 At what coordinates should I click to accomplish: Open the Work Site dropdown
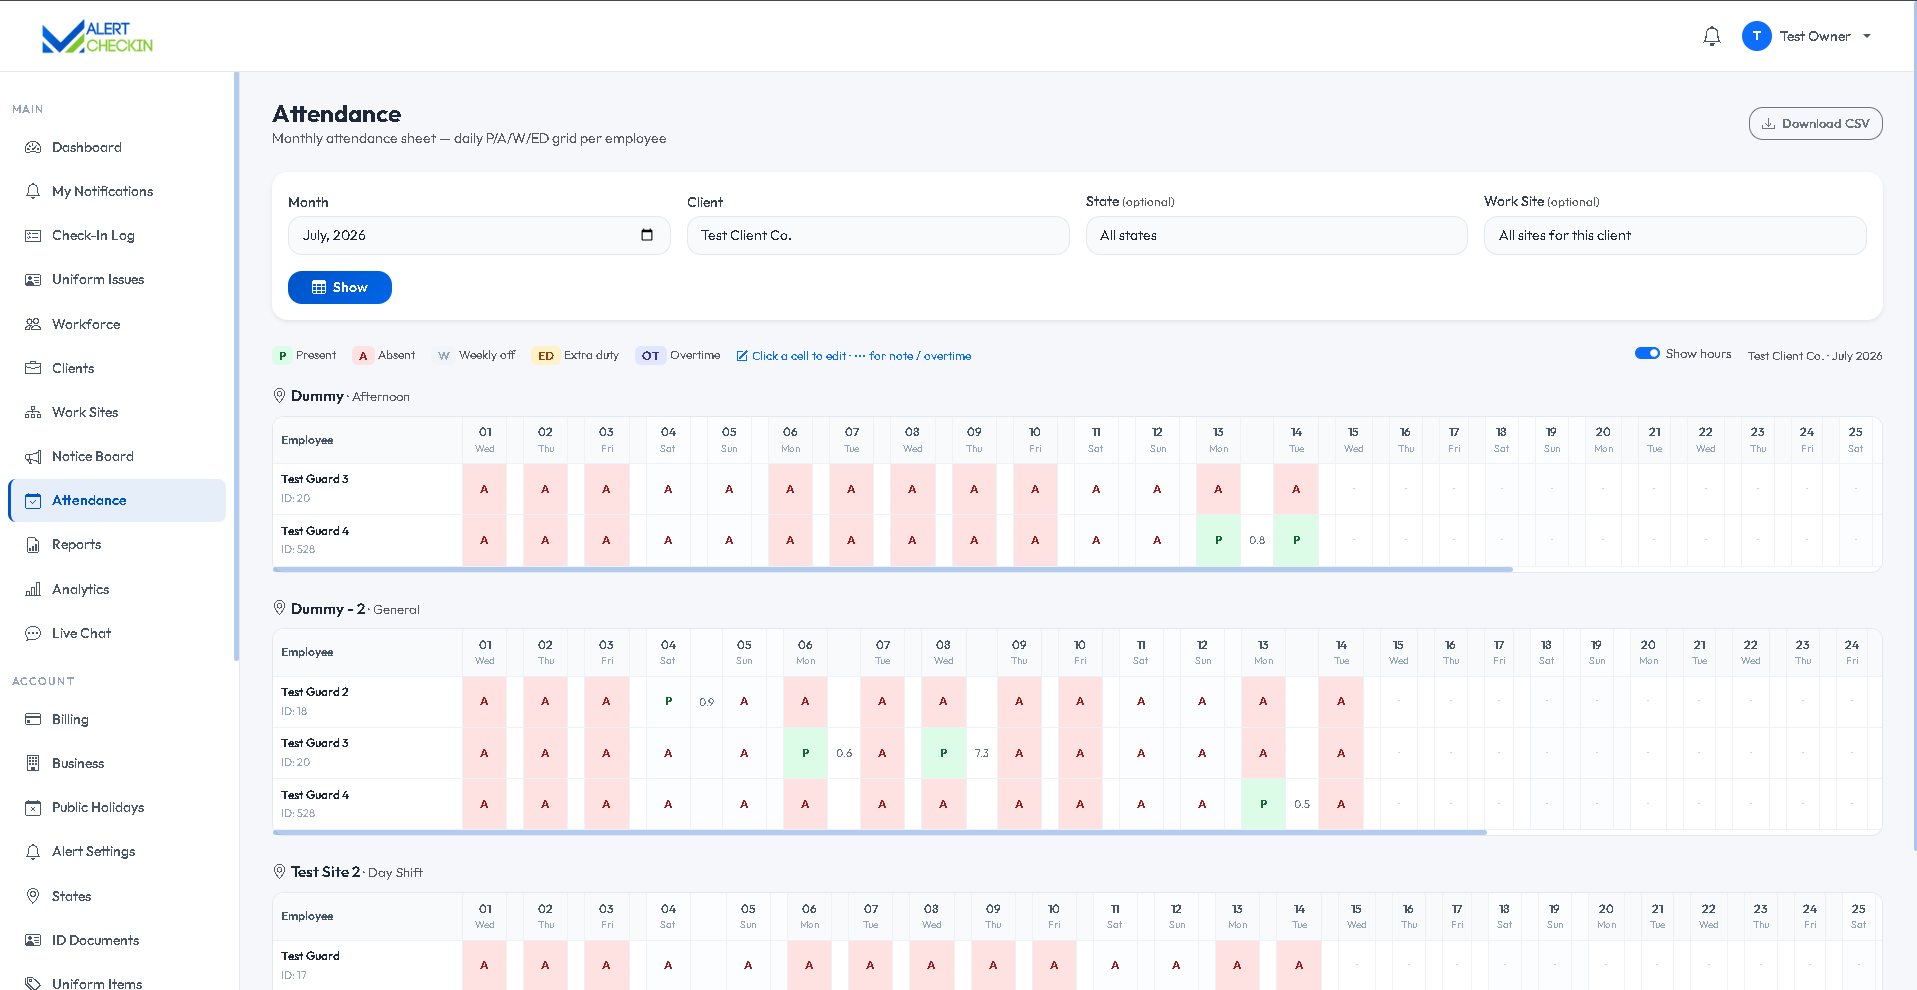pyautogui.click(x=1675, y=236)
